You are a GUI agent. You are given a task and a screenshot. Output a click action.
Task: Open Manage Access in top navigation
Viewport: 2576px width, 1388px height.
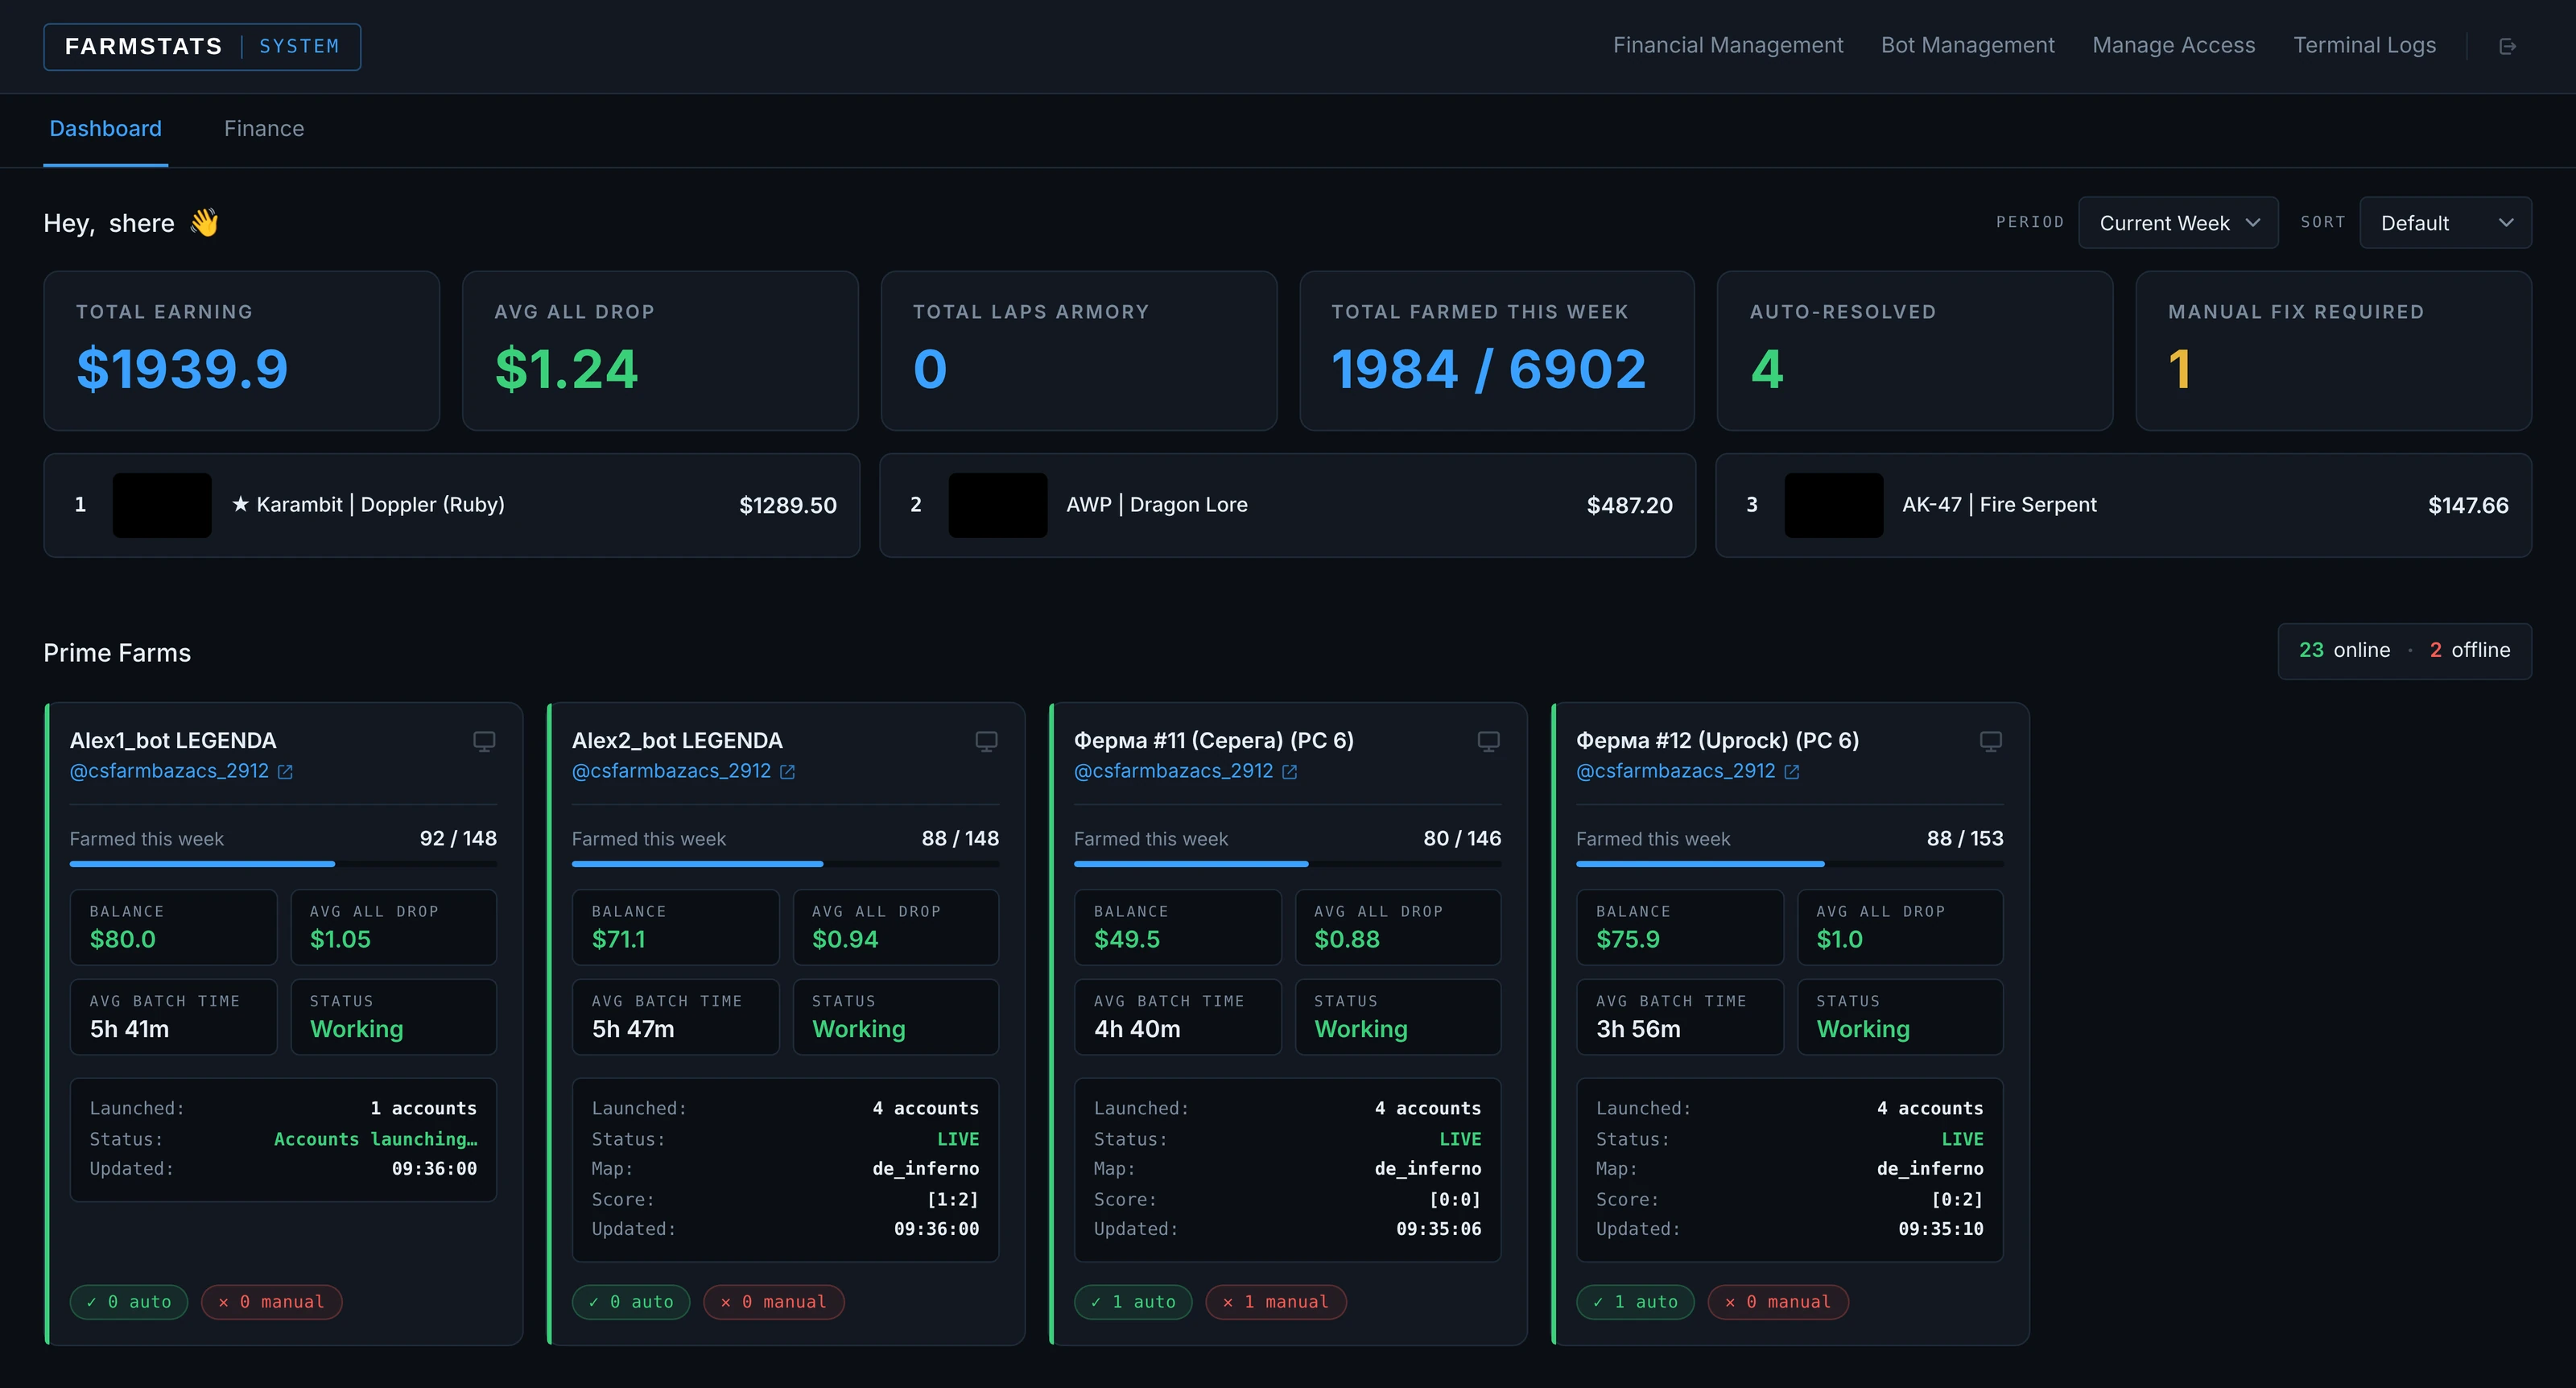point(2173,46)
